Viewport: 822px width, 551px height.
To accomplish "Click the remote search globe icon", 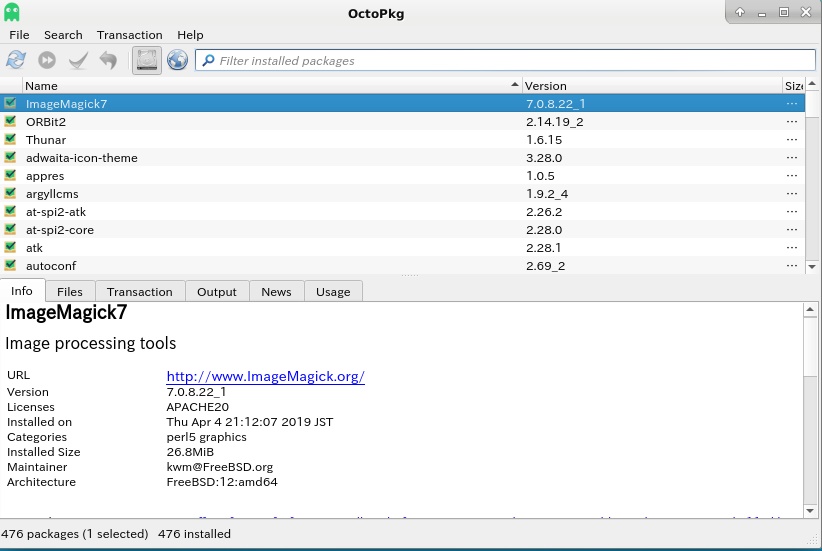I will [x=178, y=60].
